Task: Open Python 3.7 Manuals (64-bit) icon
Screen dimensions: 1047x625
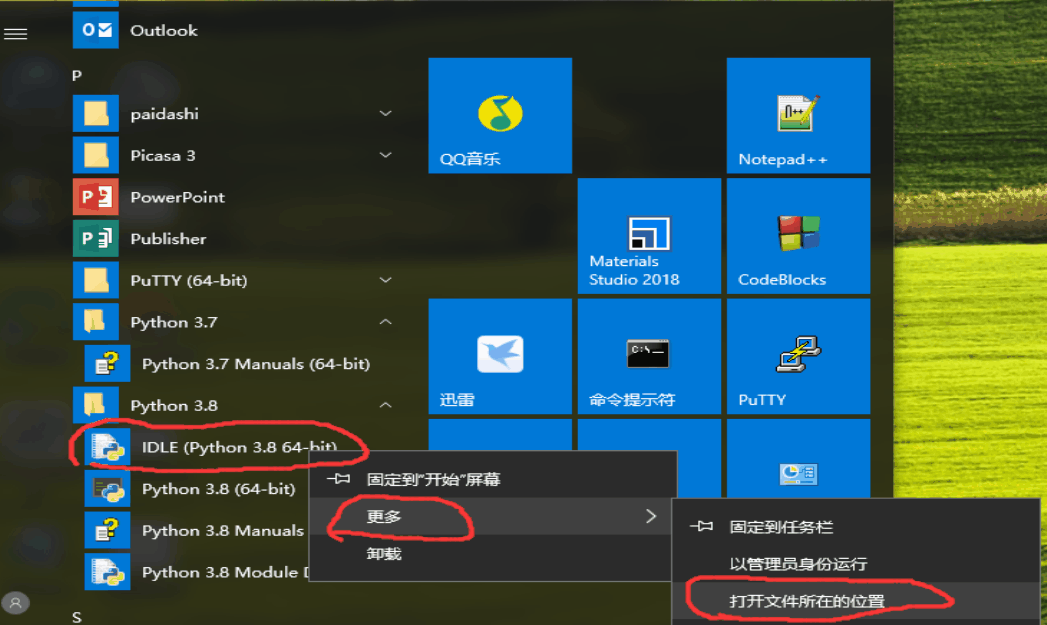Action: [108, 363]
